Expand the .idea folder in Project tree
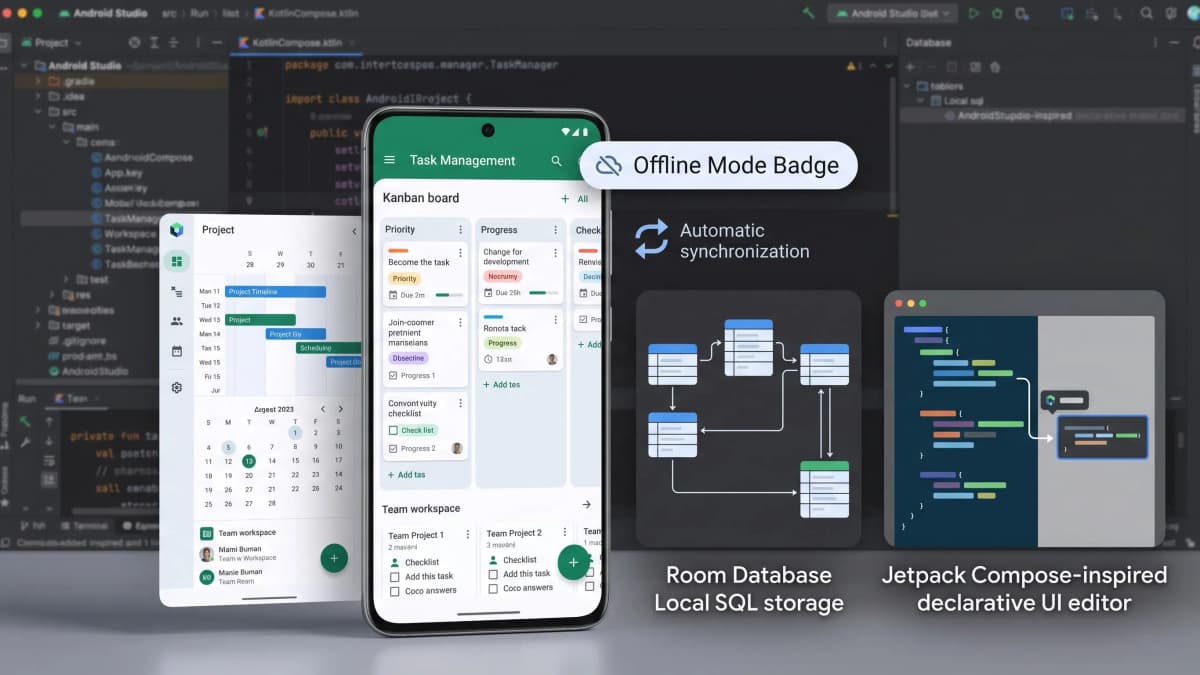The image size is (1200, 675). coord(38,96)
